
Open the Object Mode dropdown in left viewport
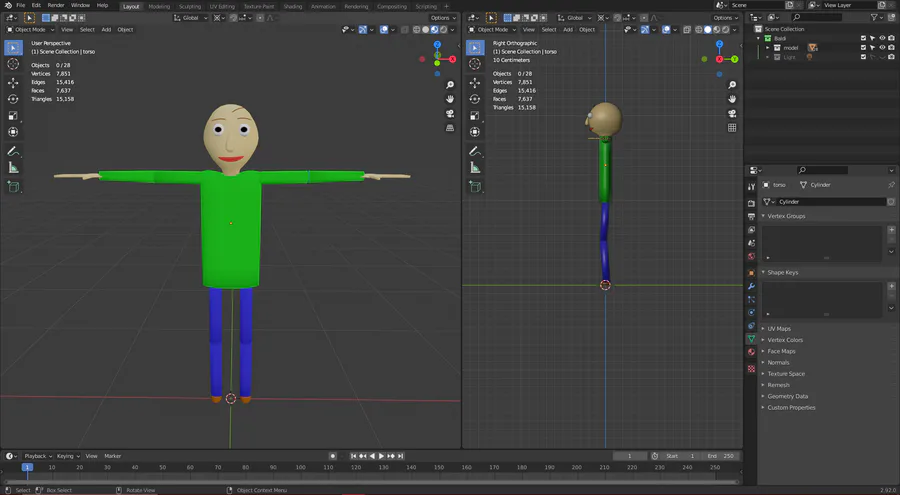pyautogui.click(x=30, y=29)
